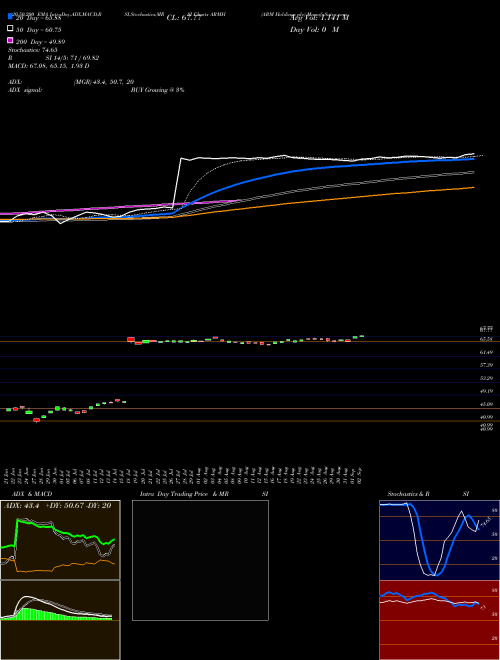Click the 49.19 price axis label
Screen dimensions: 500x660
coord(487,391)
